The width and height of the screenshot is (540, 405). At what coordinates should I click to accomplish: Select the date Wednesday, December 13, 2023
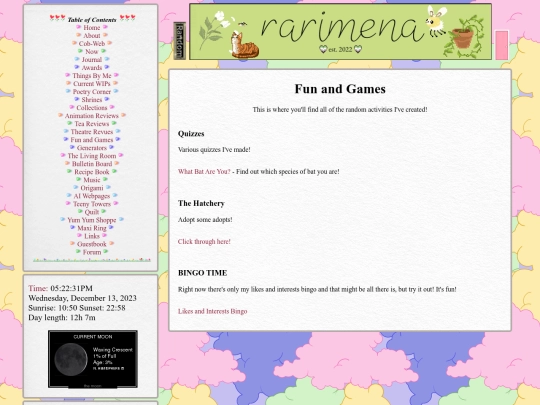point(82,298)
